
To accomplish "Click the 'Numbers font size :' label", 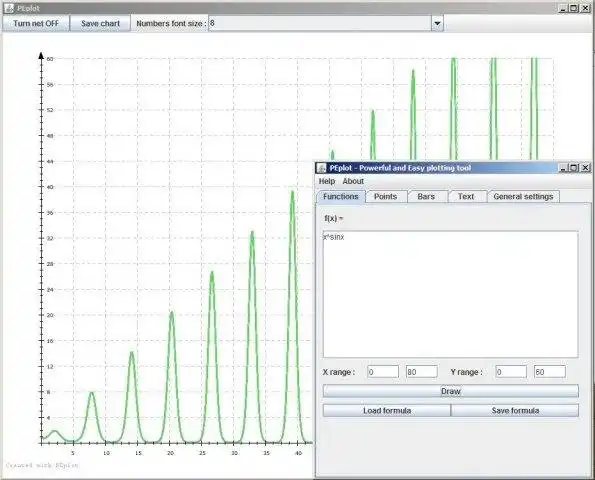I will [x=171, y=24].
